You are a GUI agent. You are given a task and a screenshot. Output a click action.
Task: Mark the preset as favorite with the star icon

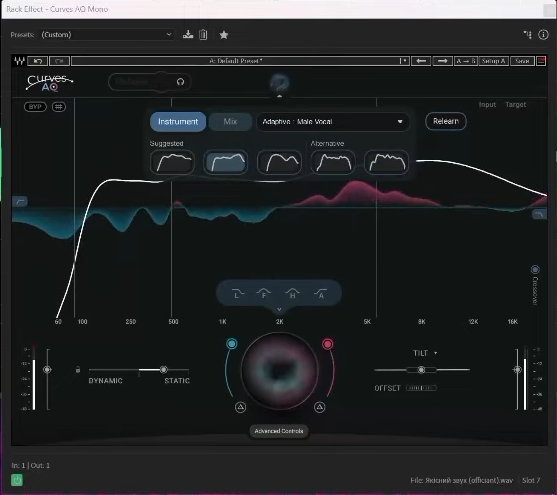click(x=224, y=35)
